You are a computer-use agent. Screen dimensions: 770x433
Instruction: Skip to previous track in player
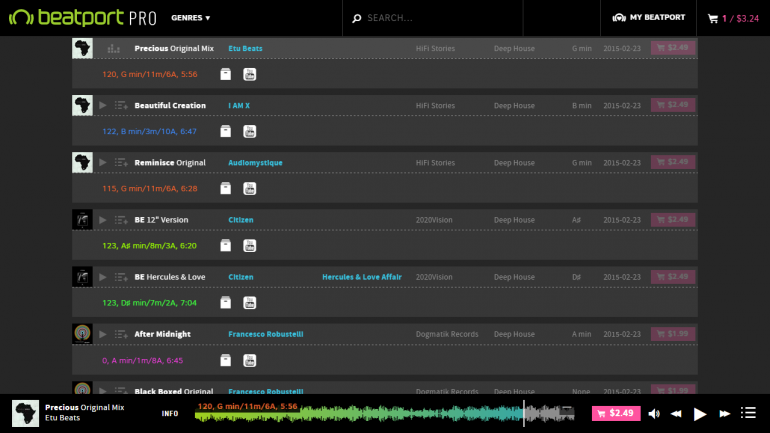[676, 413]
